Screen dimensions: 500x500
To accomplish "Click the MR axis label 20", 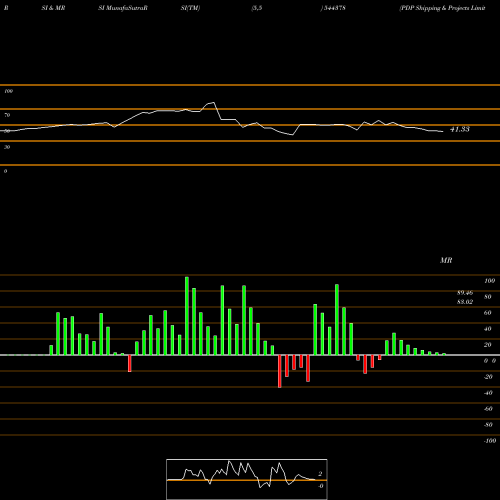I will (x=488, y=345).
